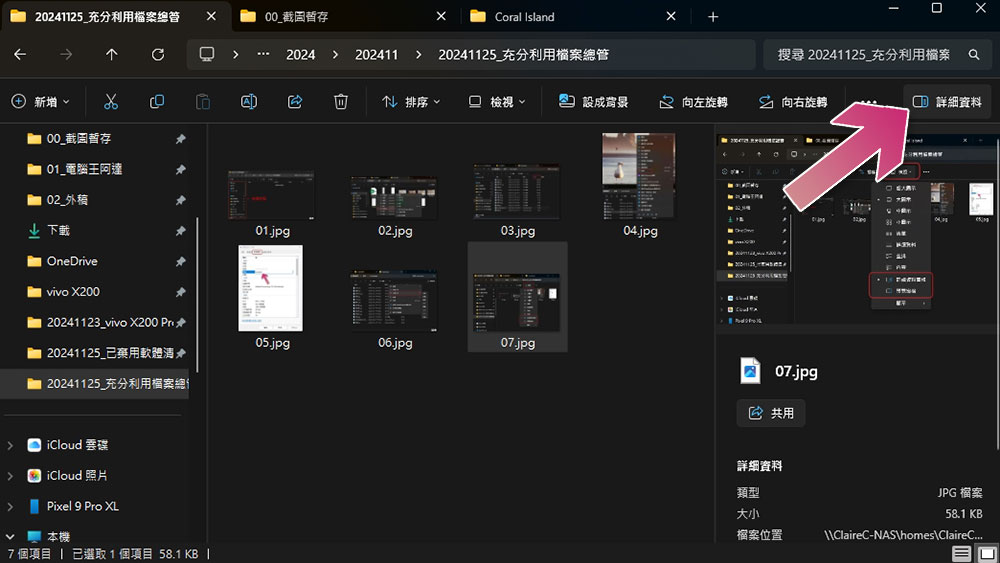Click the search magnifier icon

[x=974, y=55]
